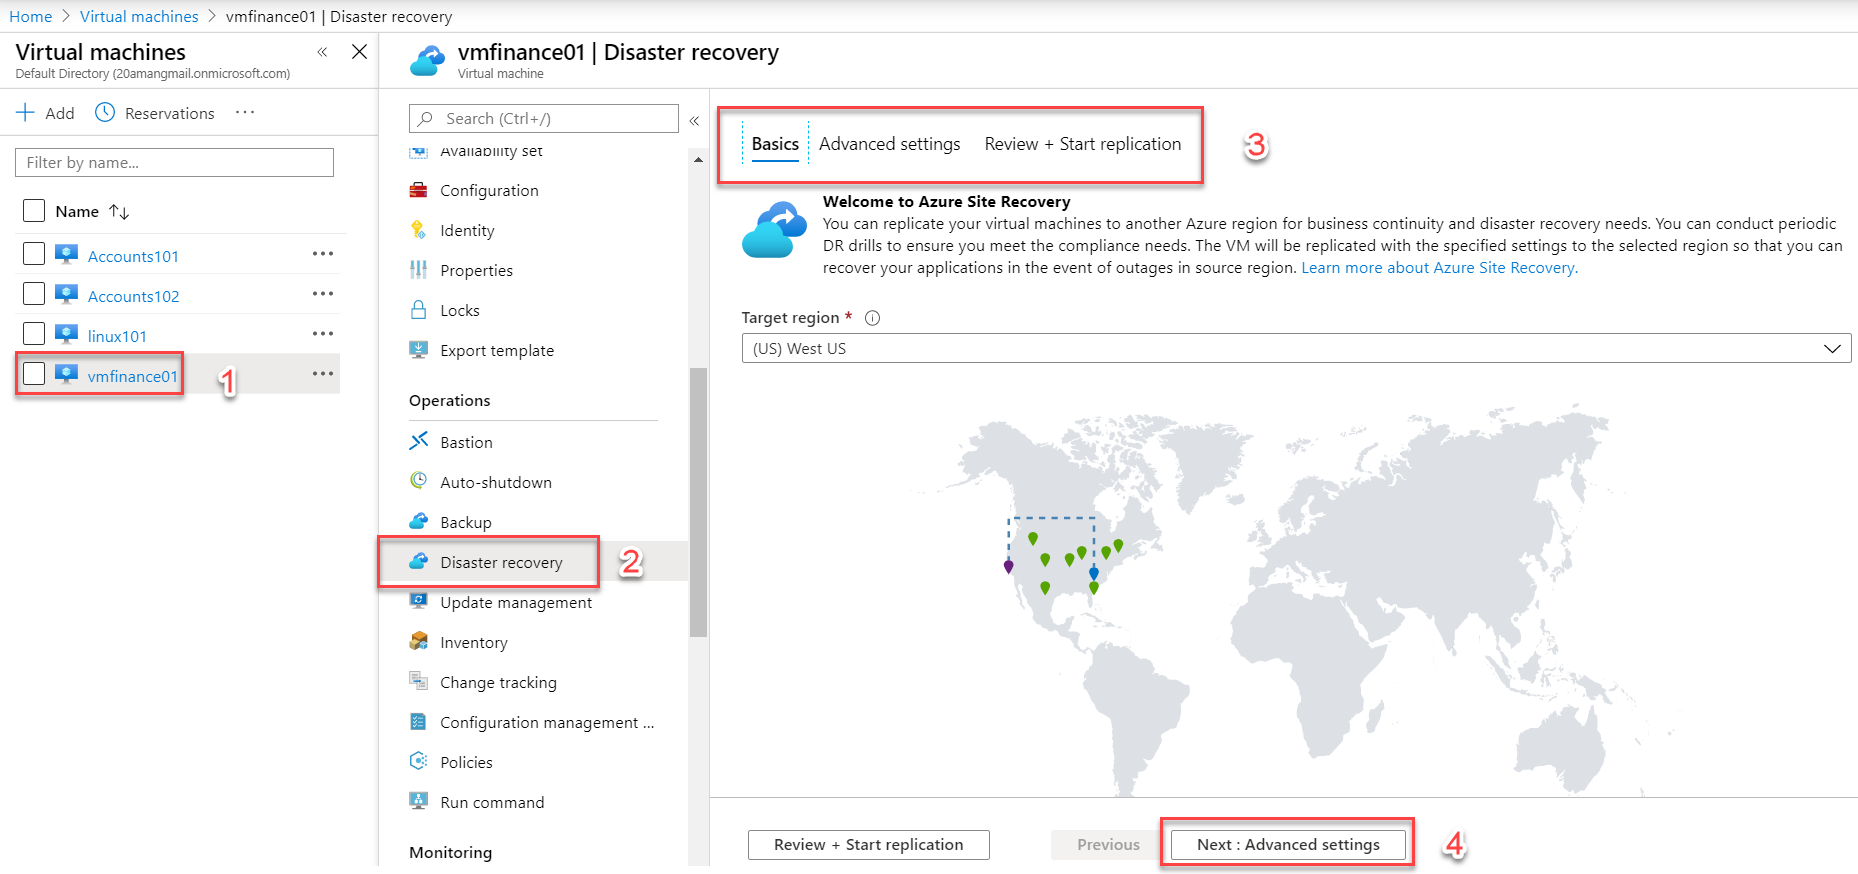Image resolution: width=1858 pixels, height=874 pixels.
Task: Click the Policies icon
Action: pyautogui.click(x=419, y=761)
